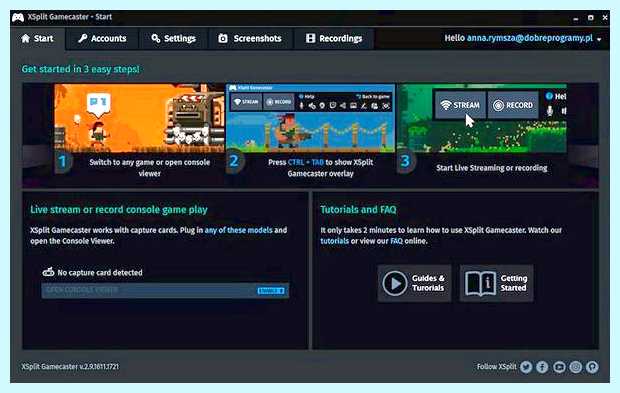Image resolution: width=620 pixels, height=393 pixels.
Task: Click 'Live stream or record console game play' heading
Action: point(119,210)
